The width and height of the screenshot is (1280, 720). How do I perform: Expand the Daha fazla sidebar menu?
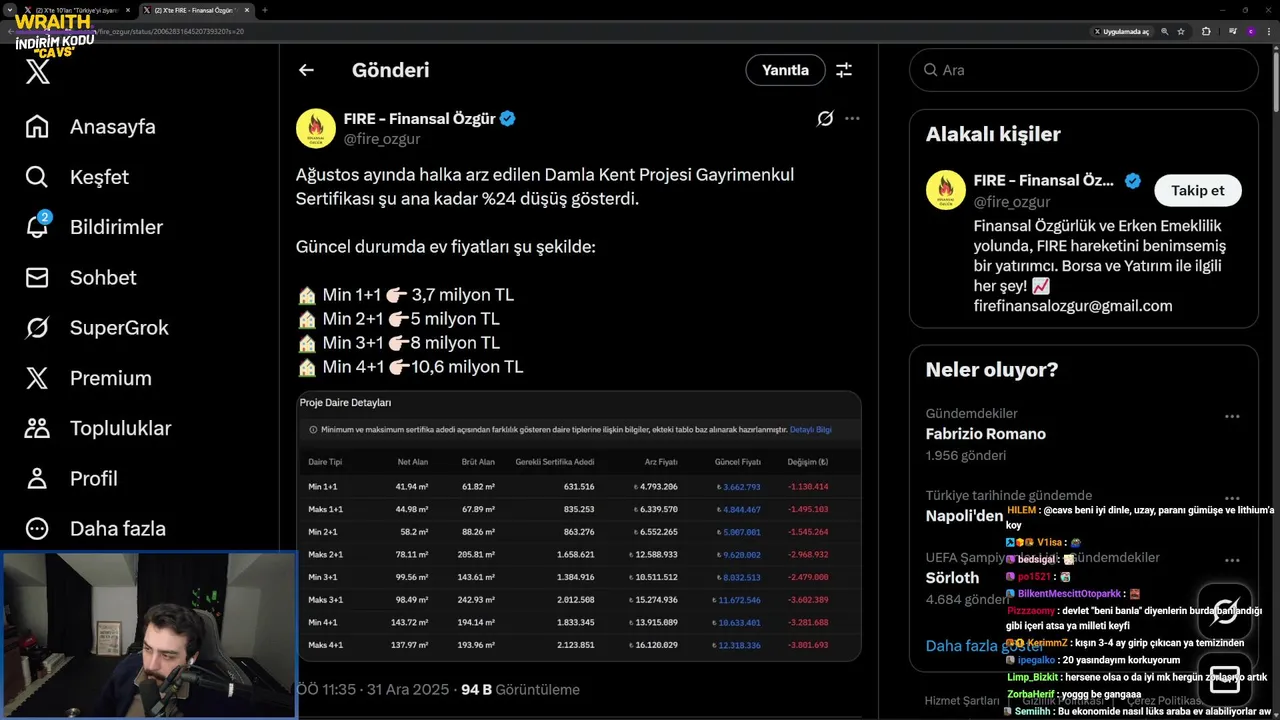click(x=95, y=528)
